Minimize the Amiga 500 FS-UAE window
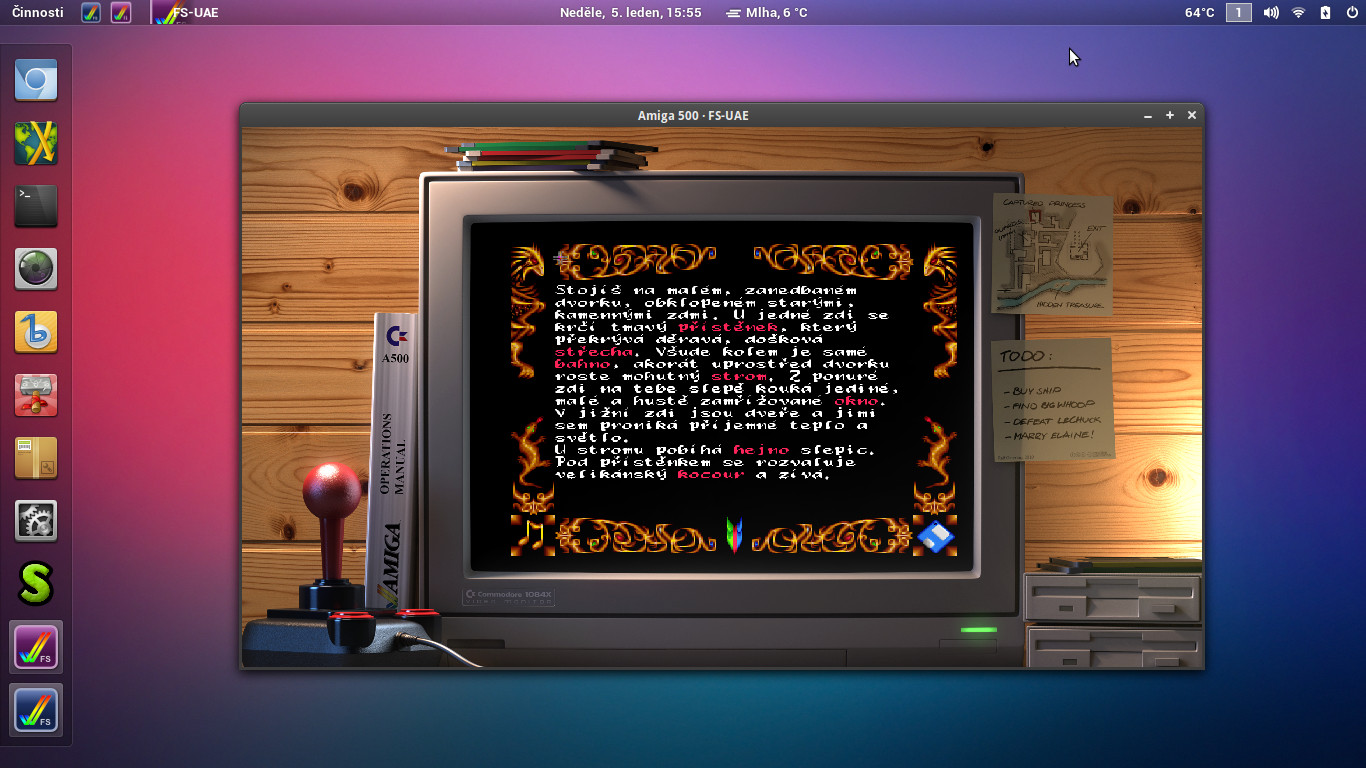 (x=1148, y=116)
